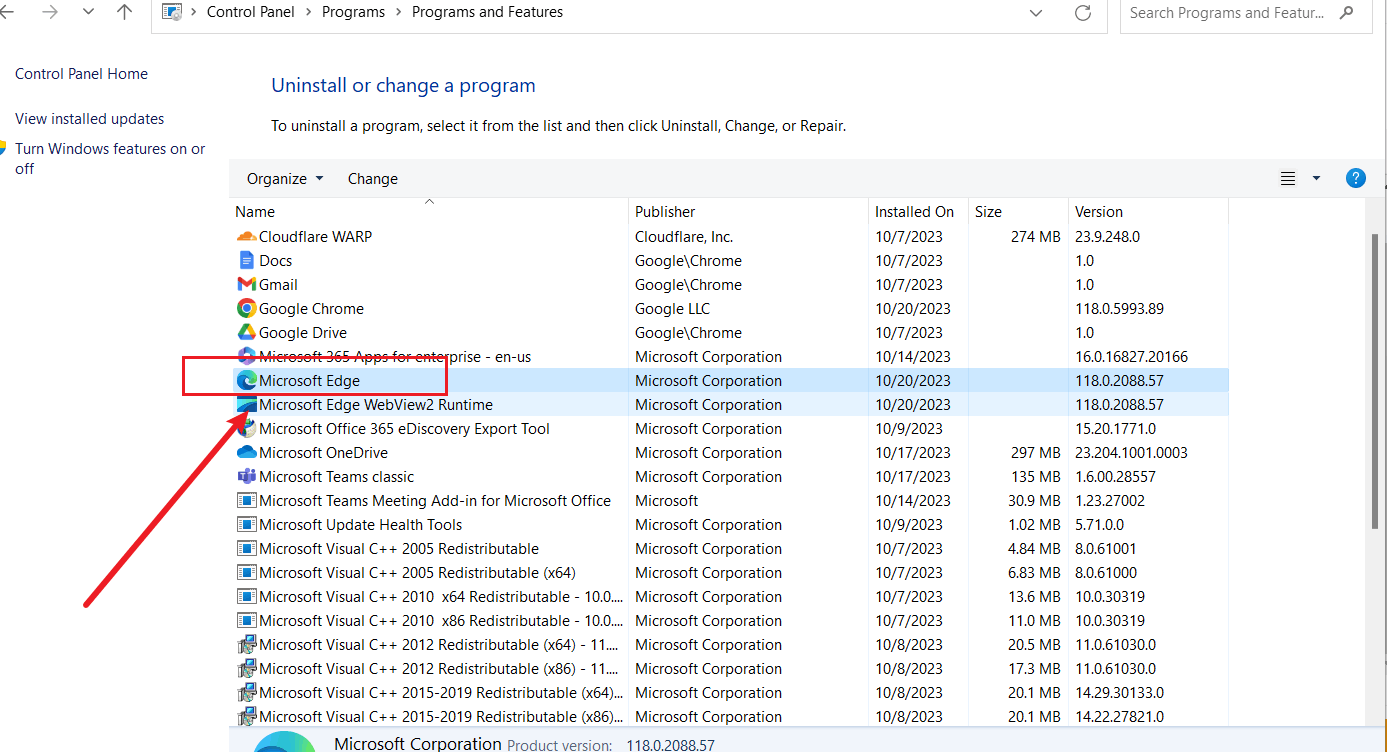Select the Google Chrome program name
The width and height of the screenshot is (1387, 752).
[311, 309]
